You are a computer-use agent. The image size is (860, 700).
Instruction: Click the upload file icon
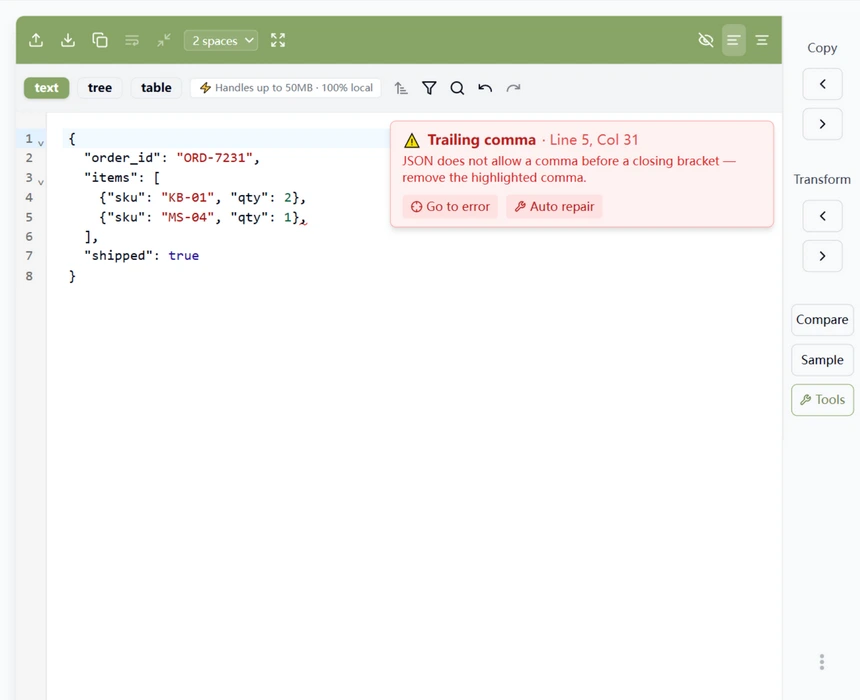(x=36, y=40)
